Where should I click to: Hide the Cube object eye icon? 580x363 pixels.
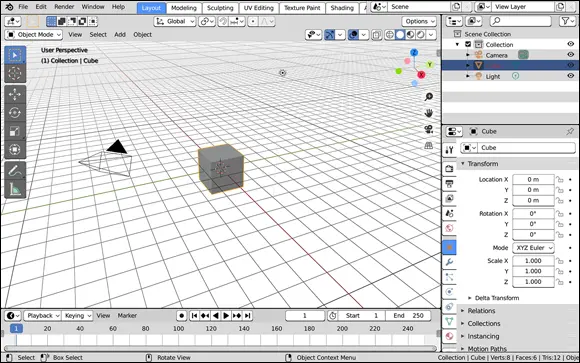coord(571,65)
